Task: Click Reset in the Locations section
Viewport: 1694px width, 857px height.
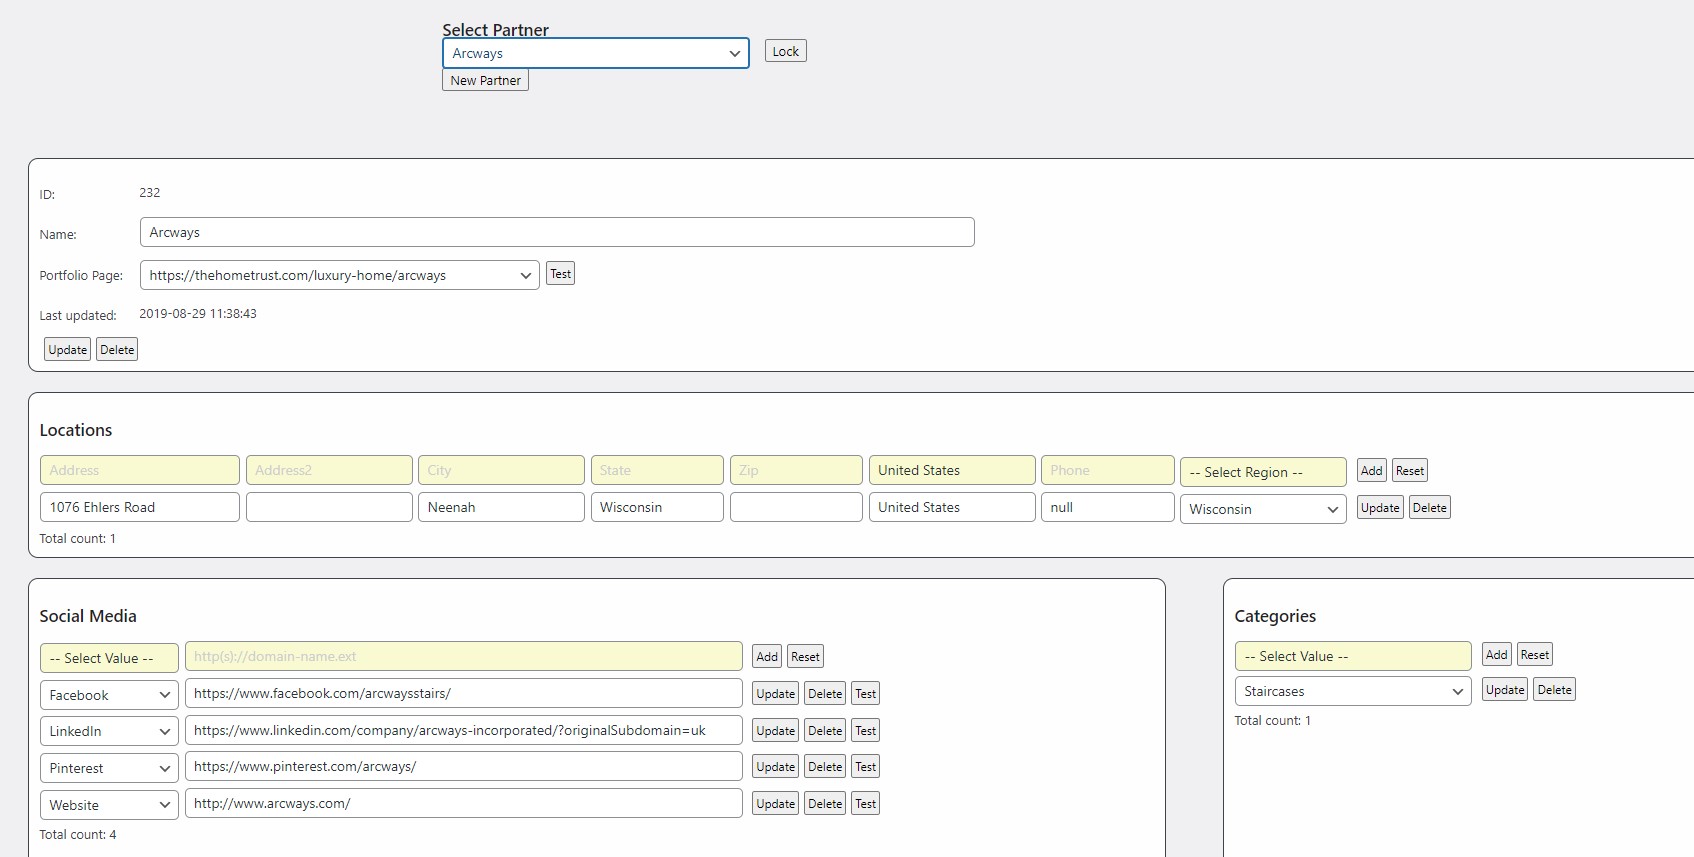Action: [1409, 470]
